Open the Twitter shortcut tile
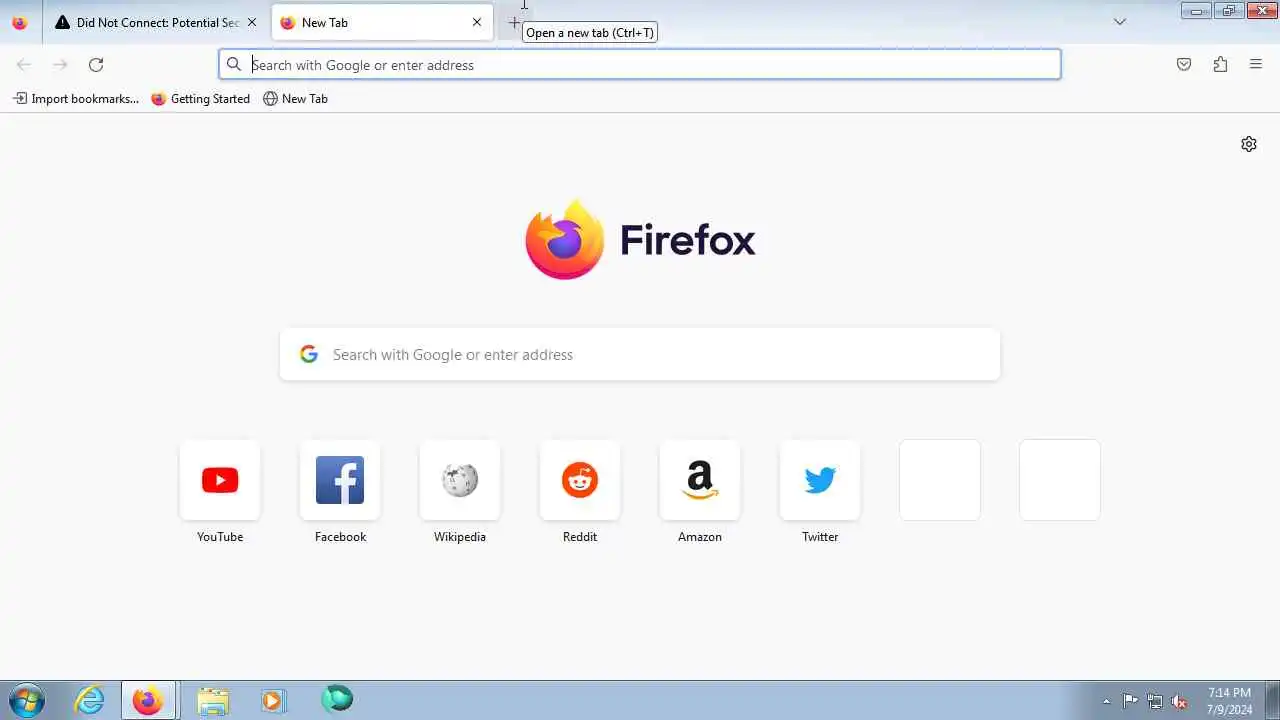1280x720 pixels. point(820,480)
